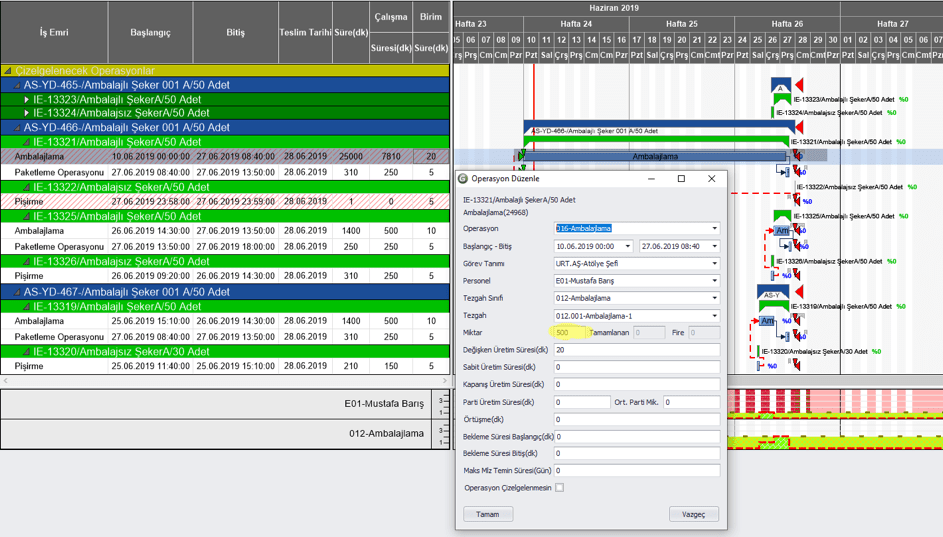Click the Sabit Üretim Süresi field

pyautogui.click(x=636, y=367)
